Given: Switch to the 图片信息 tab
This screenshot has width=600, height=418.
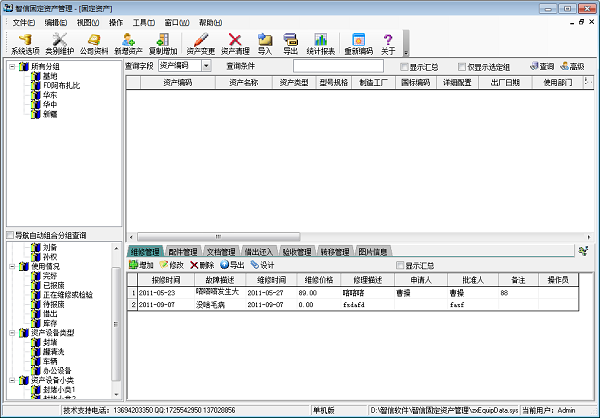Looking at the screenshot, I should (x=373, y=251).
